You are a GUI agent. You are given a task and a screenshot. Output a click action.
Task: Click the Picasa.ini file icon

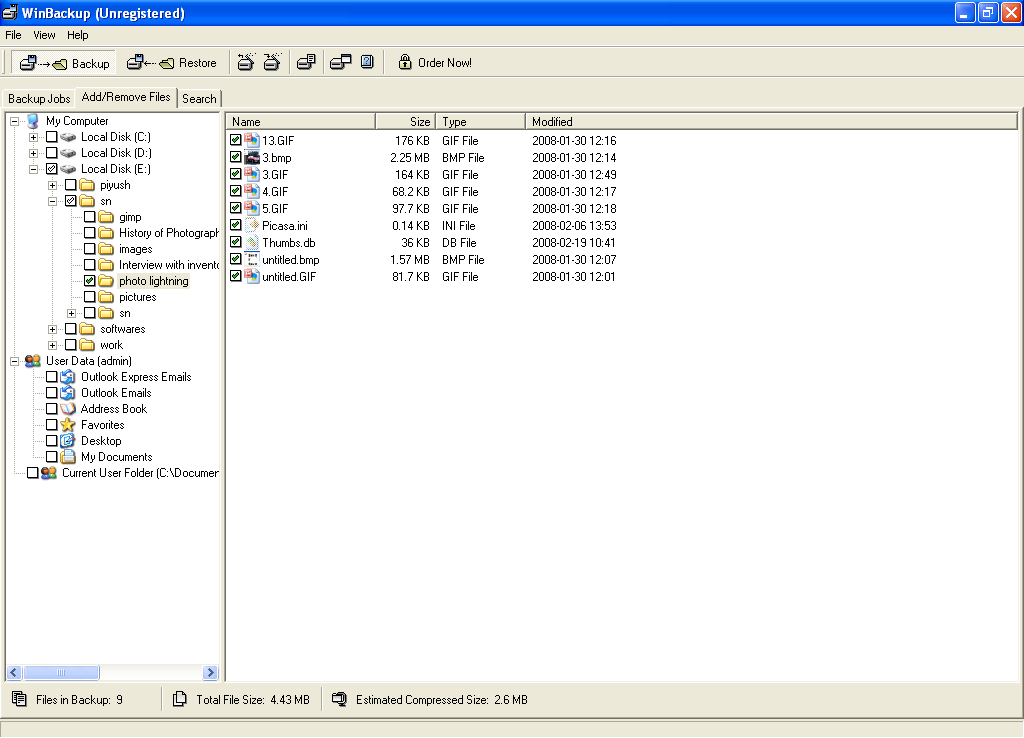(252, 225)
